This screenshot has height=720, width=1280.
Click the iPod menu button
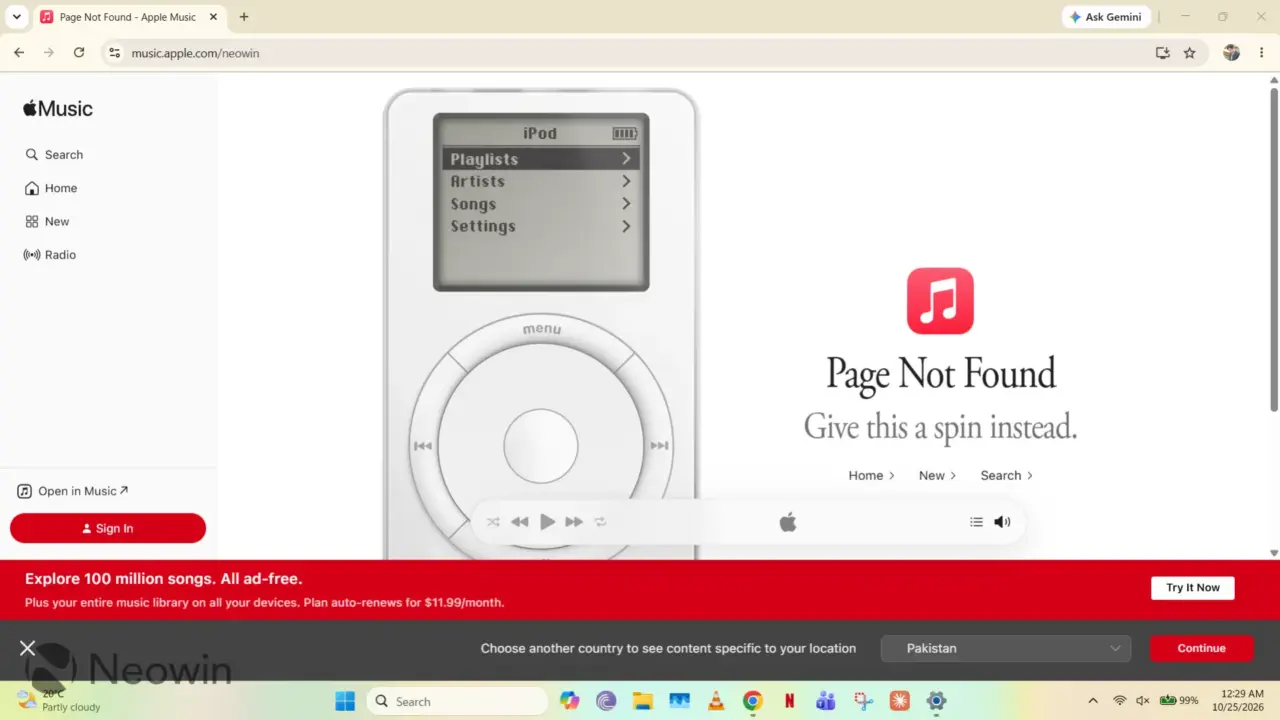[x=541, y=329]
